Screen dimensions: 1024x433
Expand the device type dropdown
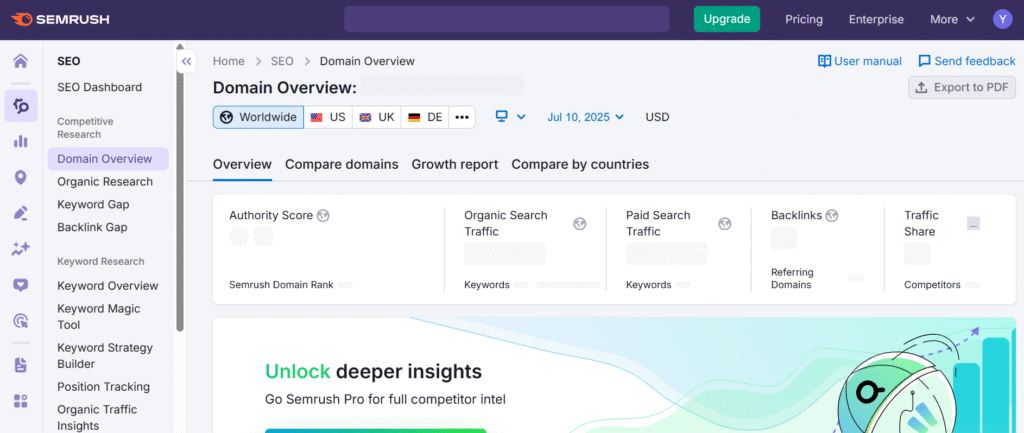(x=511, y=117)
